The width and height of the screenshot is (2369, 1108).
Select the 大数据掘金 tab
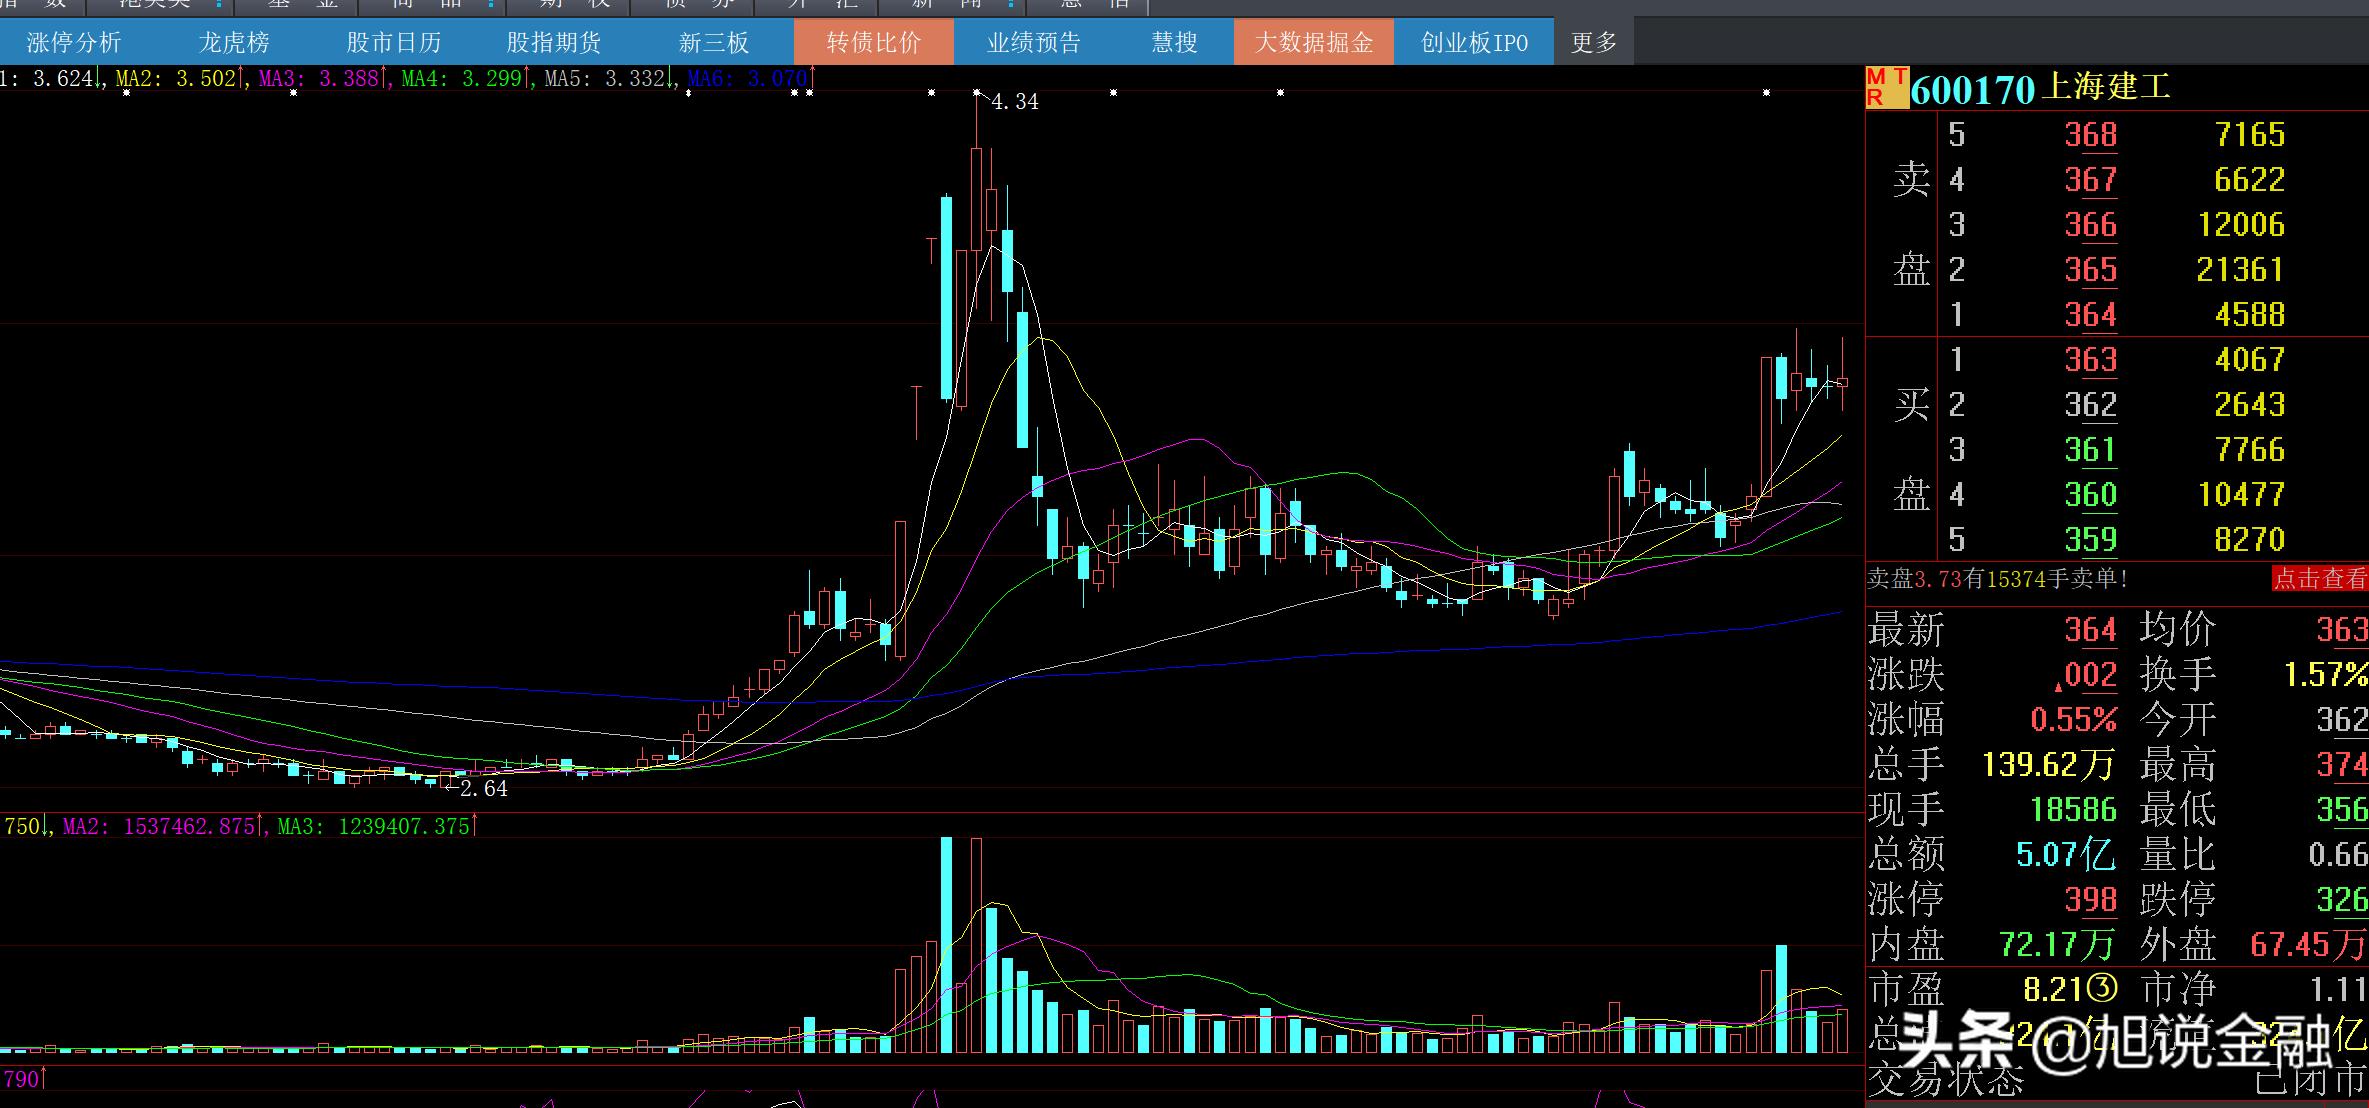1313,42
